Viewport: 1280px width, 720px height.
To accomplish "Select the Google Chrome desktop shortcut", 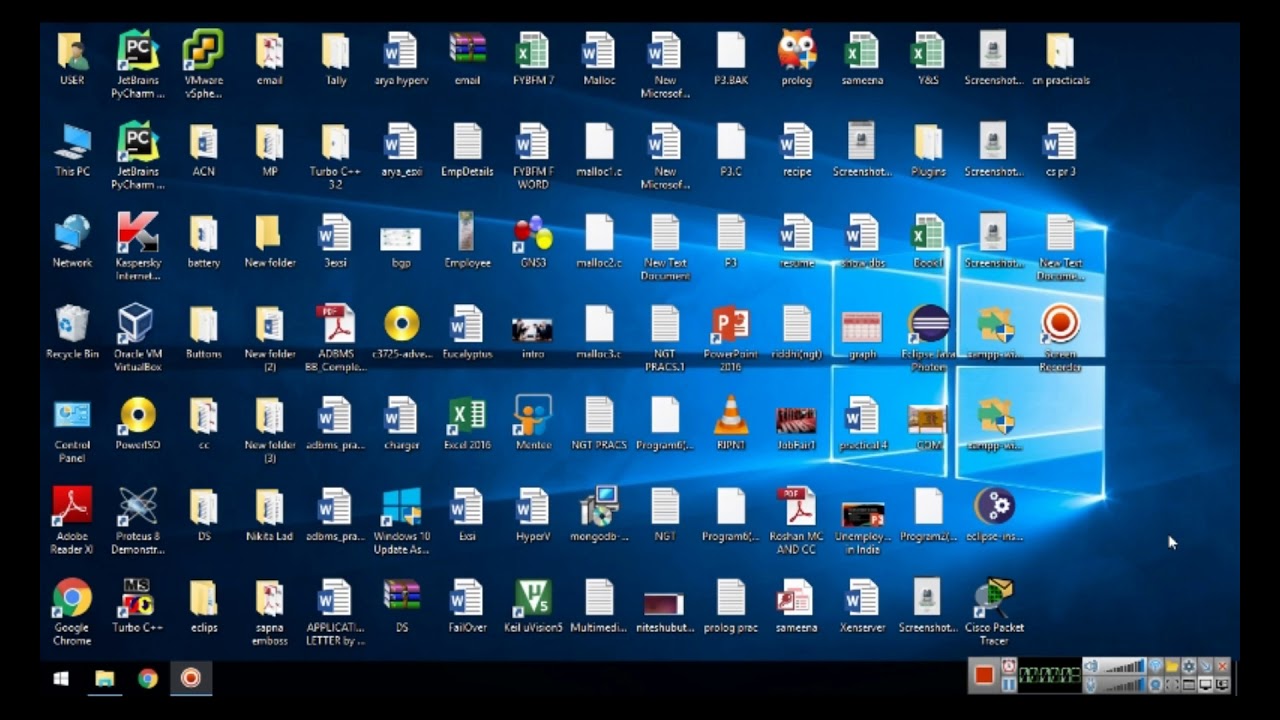I will [x=72, y=610].
